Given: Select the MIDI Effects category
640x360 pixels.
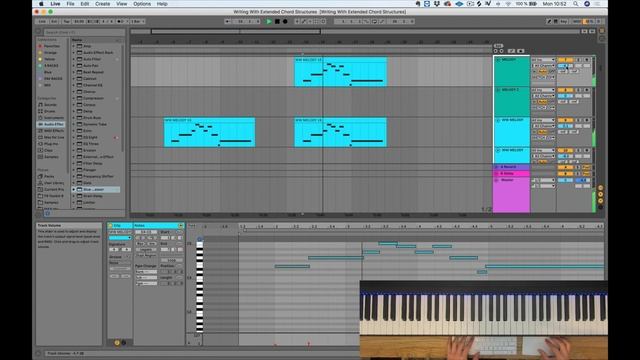Looking at the screenshot, I should [x=51, y=131].
